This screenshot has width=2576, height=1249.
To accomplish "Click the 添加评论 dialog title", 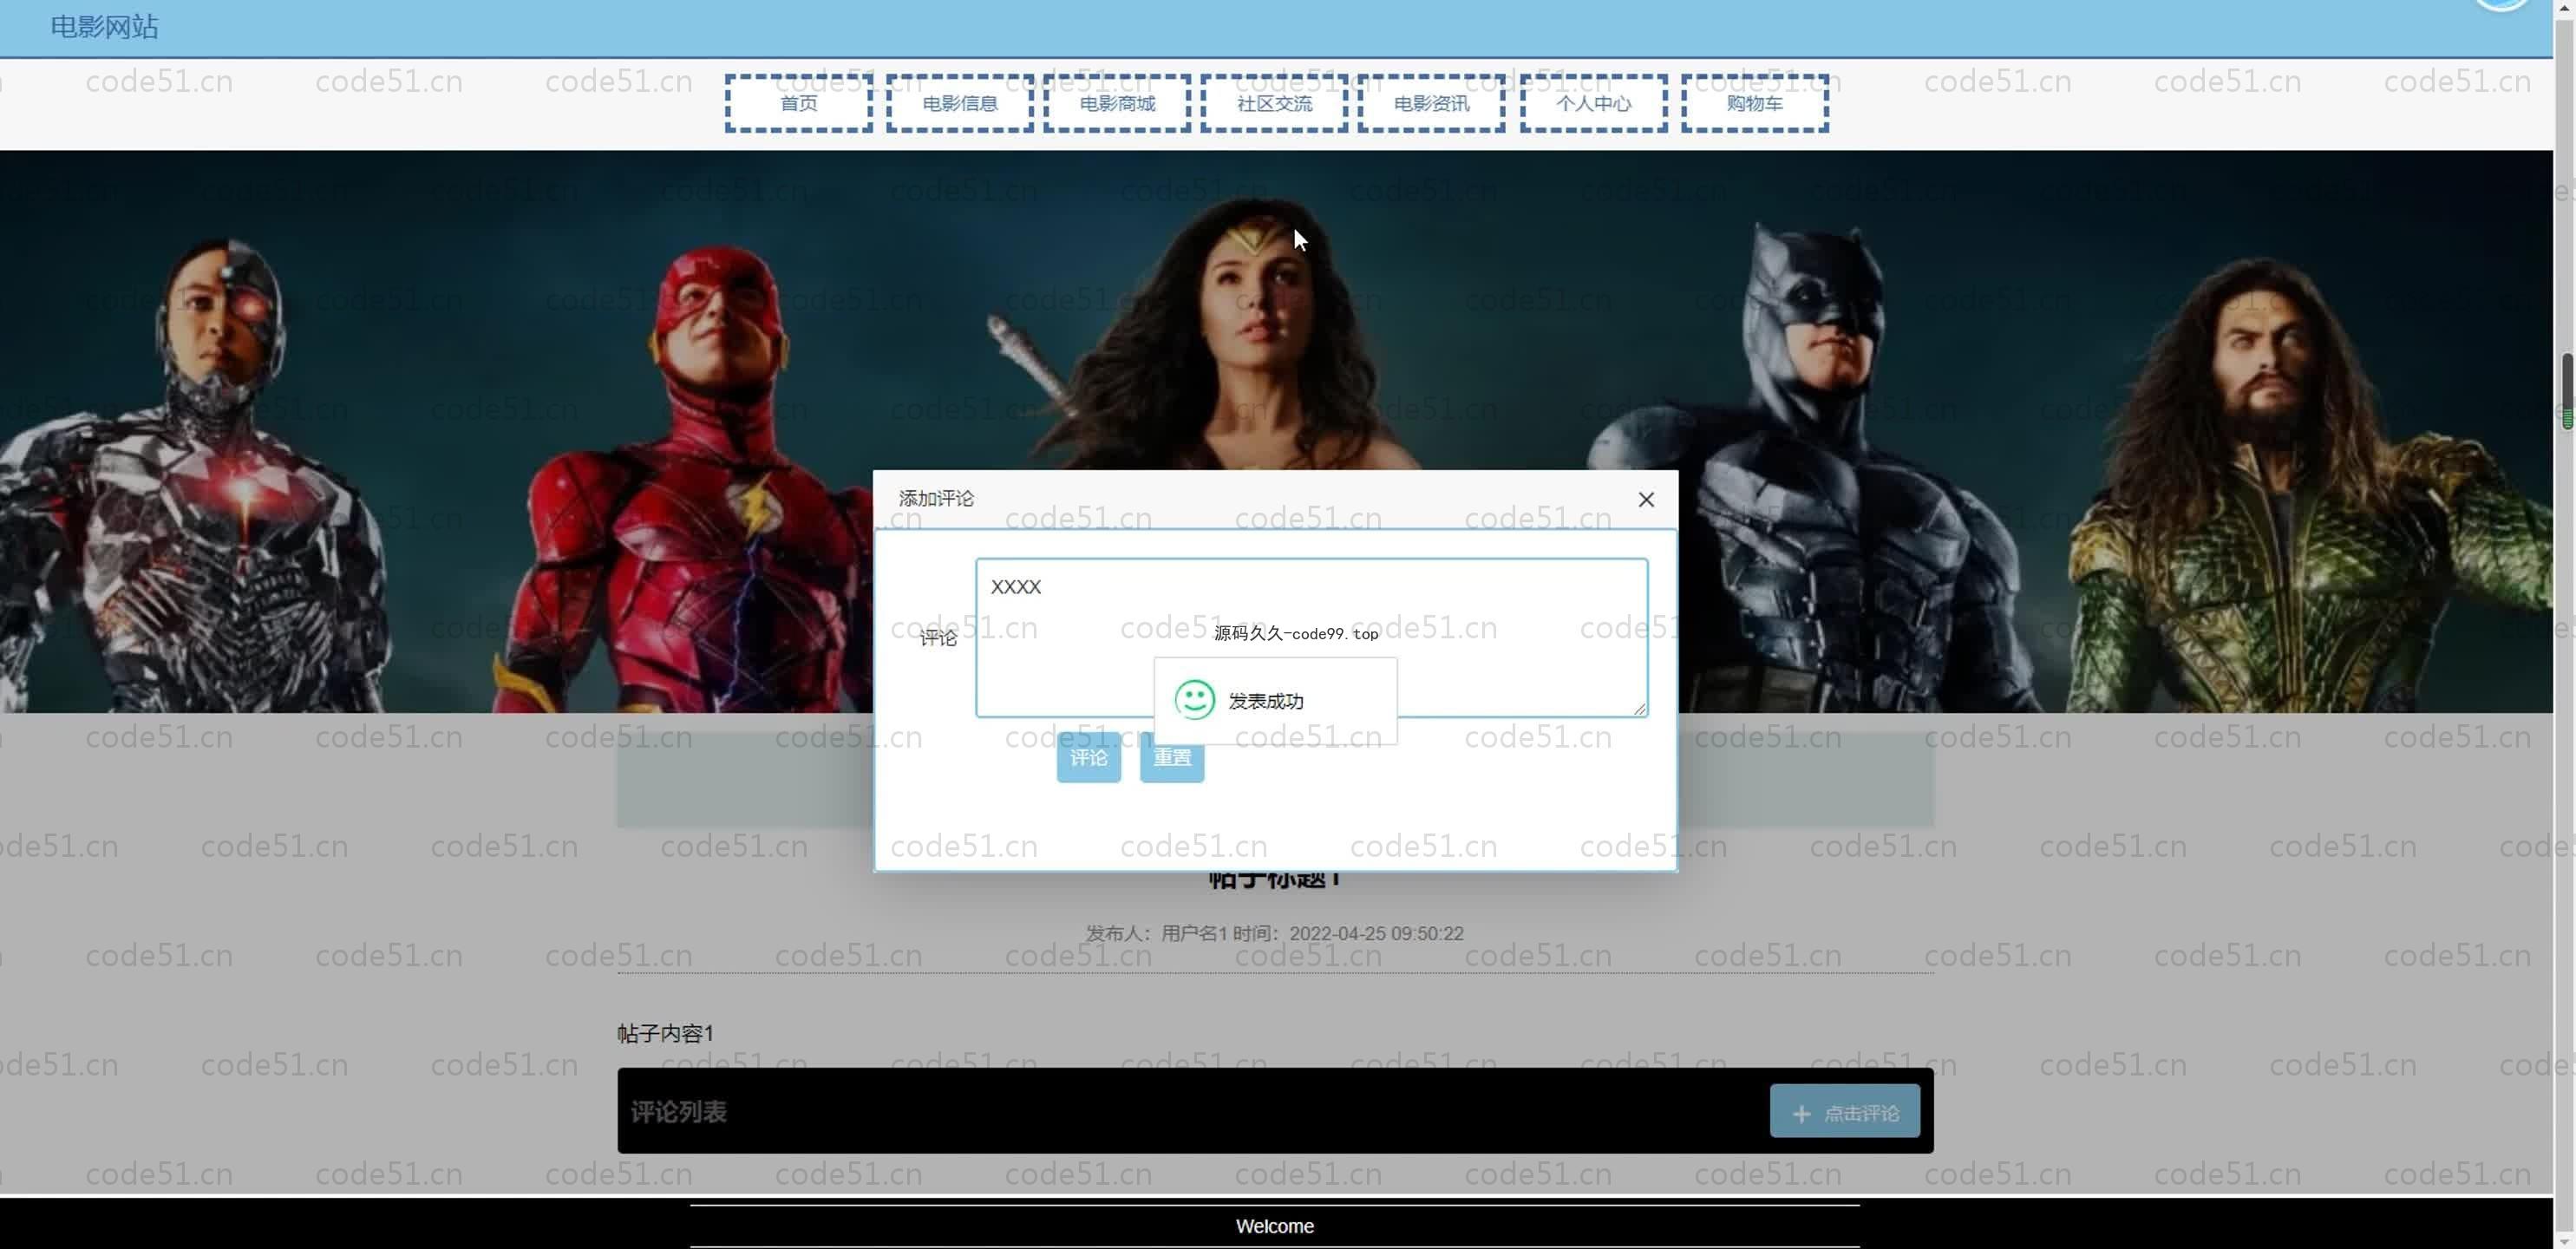I will pyautogui.click(x=936, y=498).
